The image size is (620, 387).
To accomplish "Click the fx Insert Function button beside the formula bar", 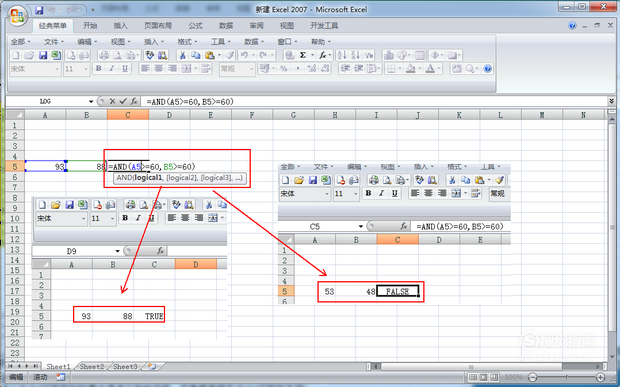I will point(134,102).
